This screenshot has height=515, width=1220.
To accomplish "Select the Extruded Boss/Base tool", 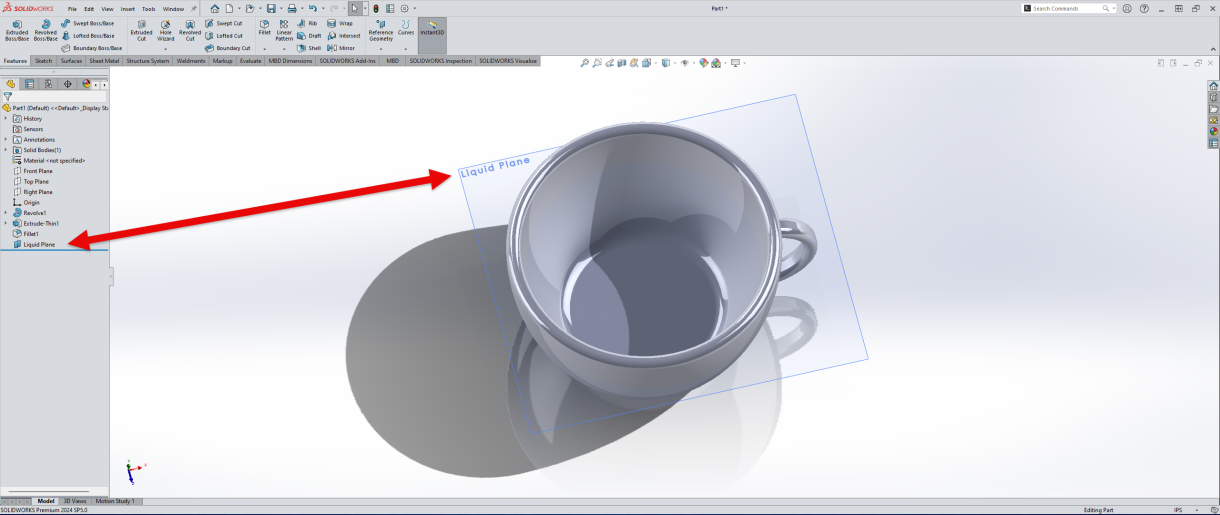I will (x=17, y=30).
